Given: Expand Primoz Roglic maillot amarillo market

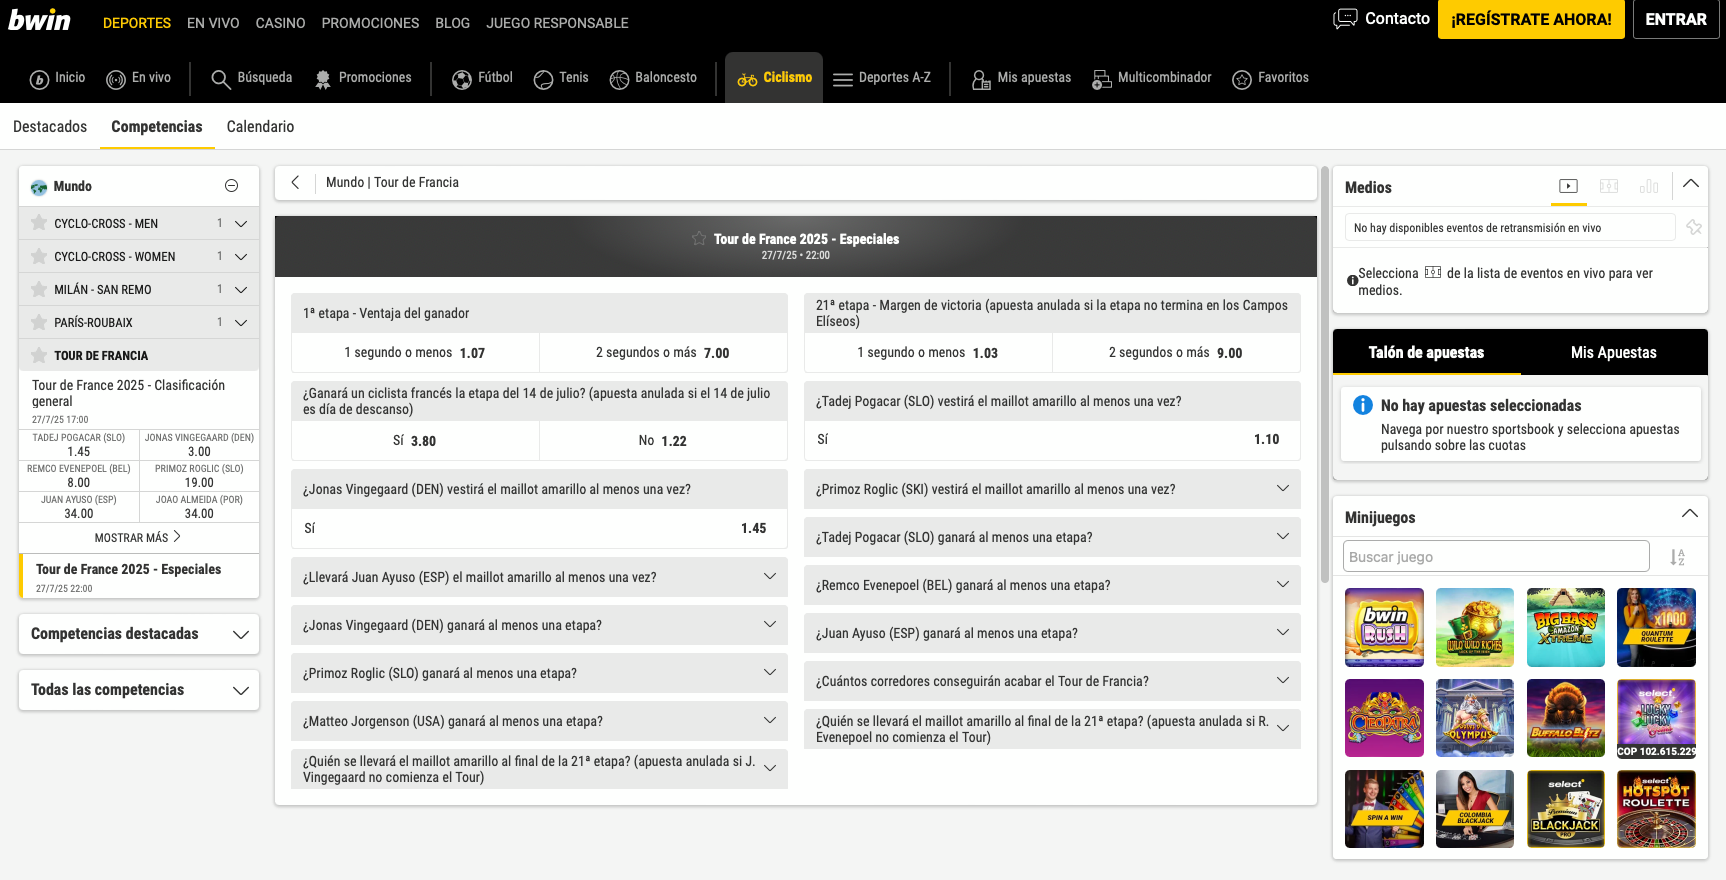Looking at the screenshot, I should pos(1052,489).
